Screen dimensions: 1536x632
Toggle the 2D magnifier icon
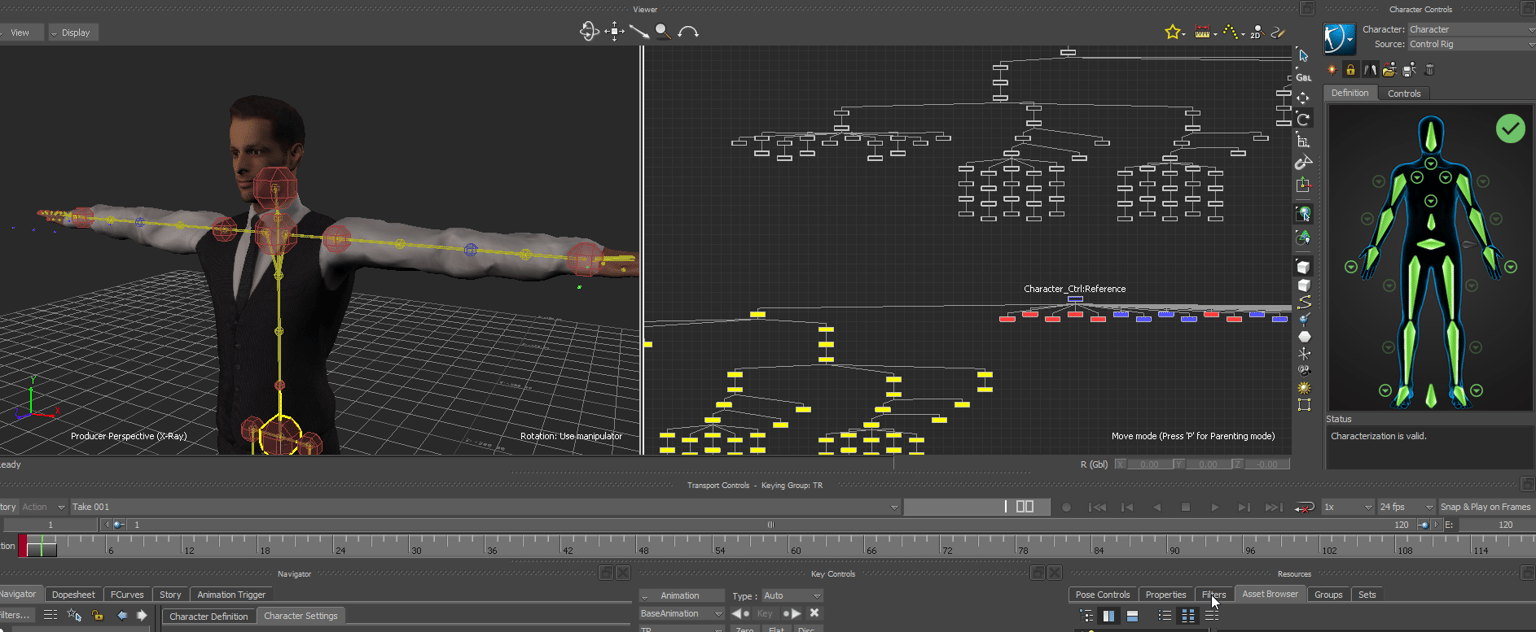pos(1256,32)
